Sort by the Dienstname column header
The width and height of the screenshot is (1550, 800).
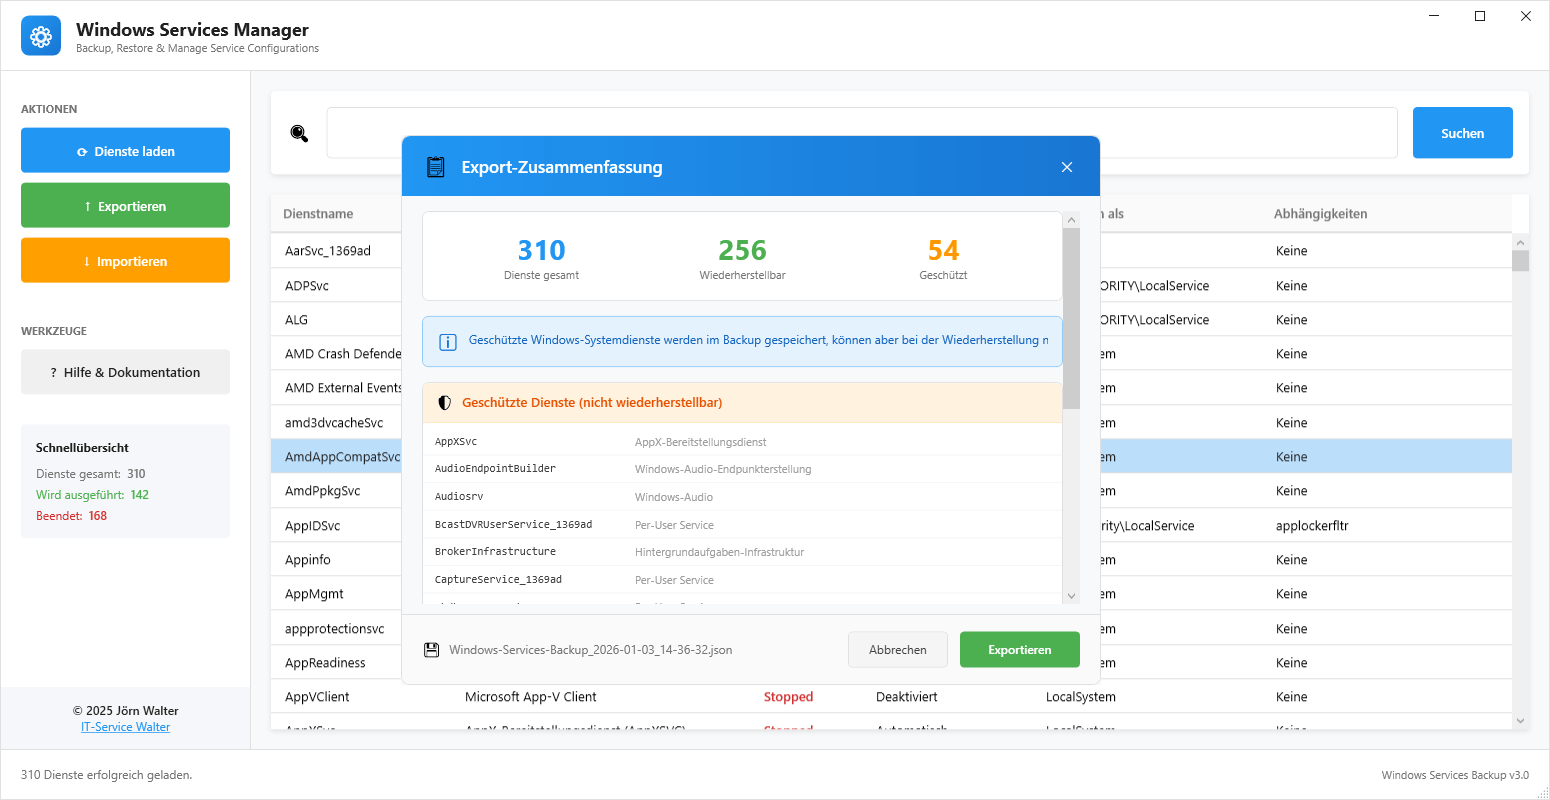[318, 214]
